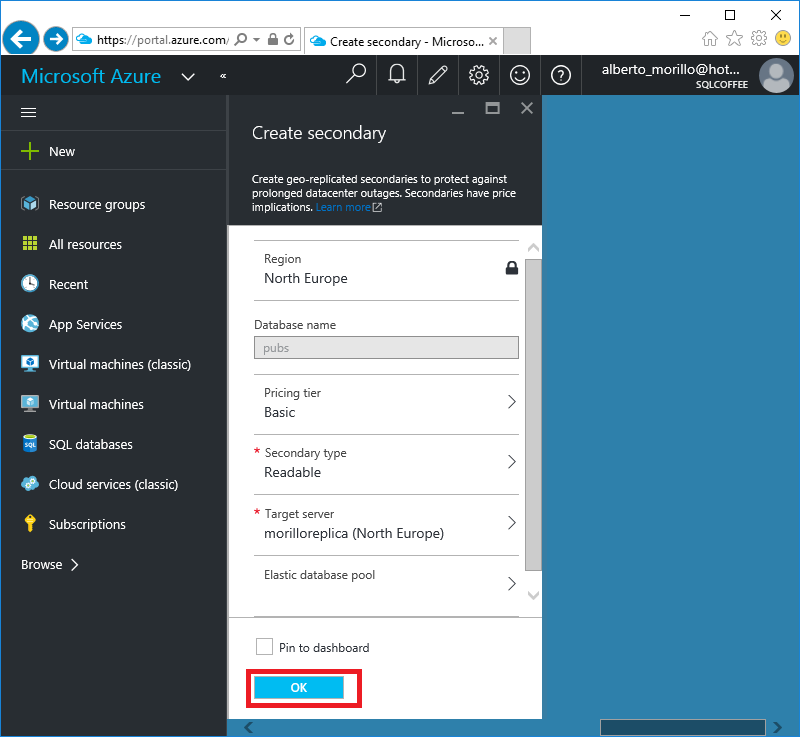Click the lock security icon in address bar
800x737 pixels.
point(273,39)
